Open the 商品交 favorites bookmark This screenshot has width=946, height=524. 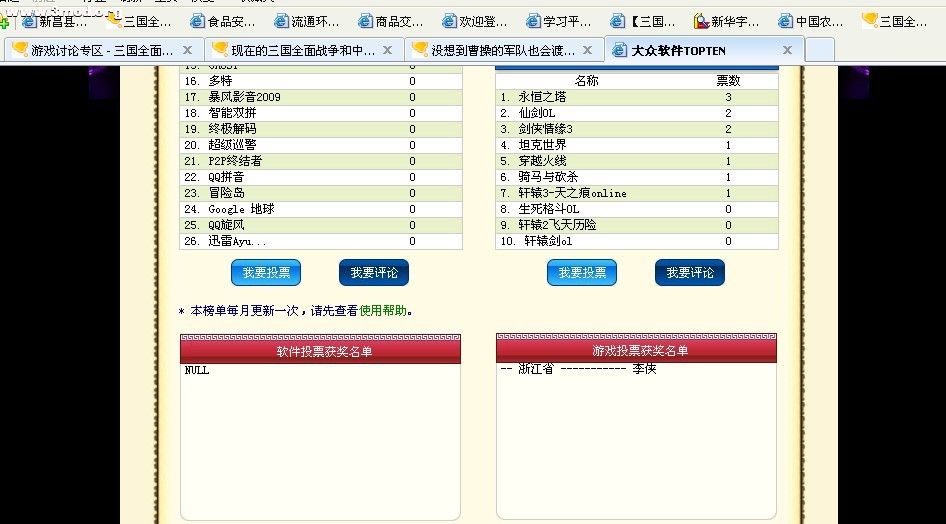(x=390, y=21)
